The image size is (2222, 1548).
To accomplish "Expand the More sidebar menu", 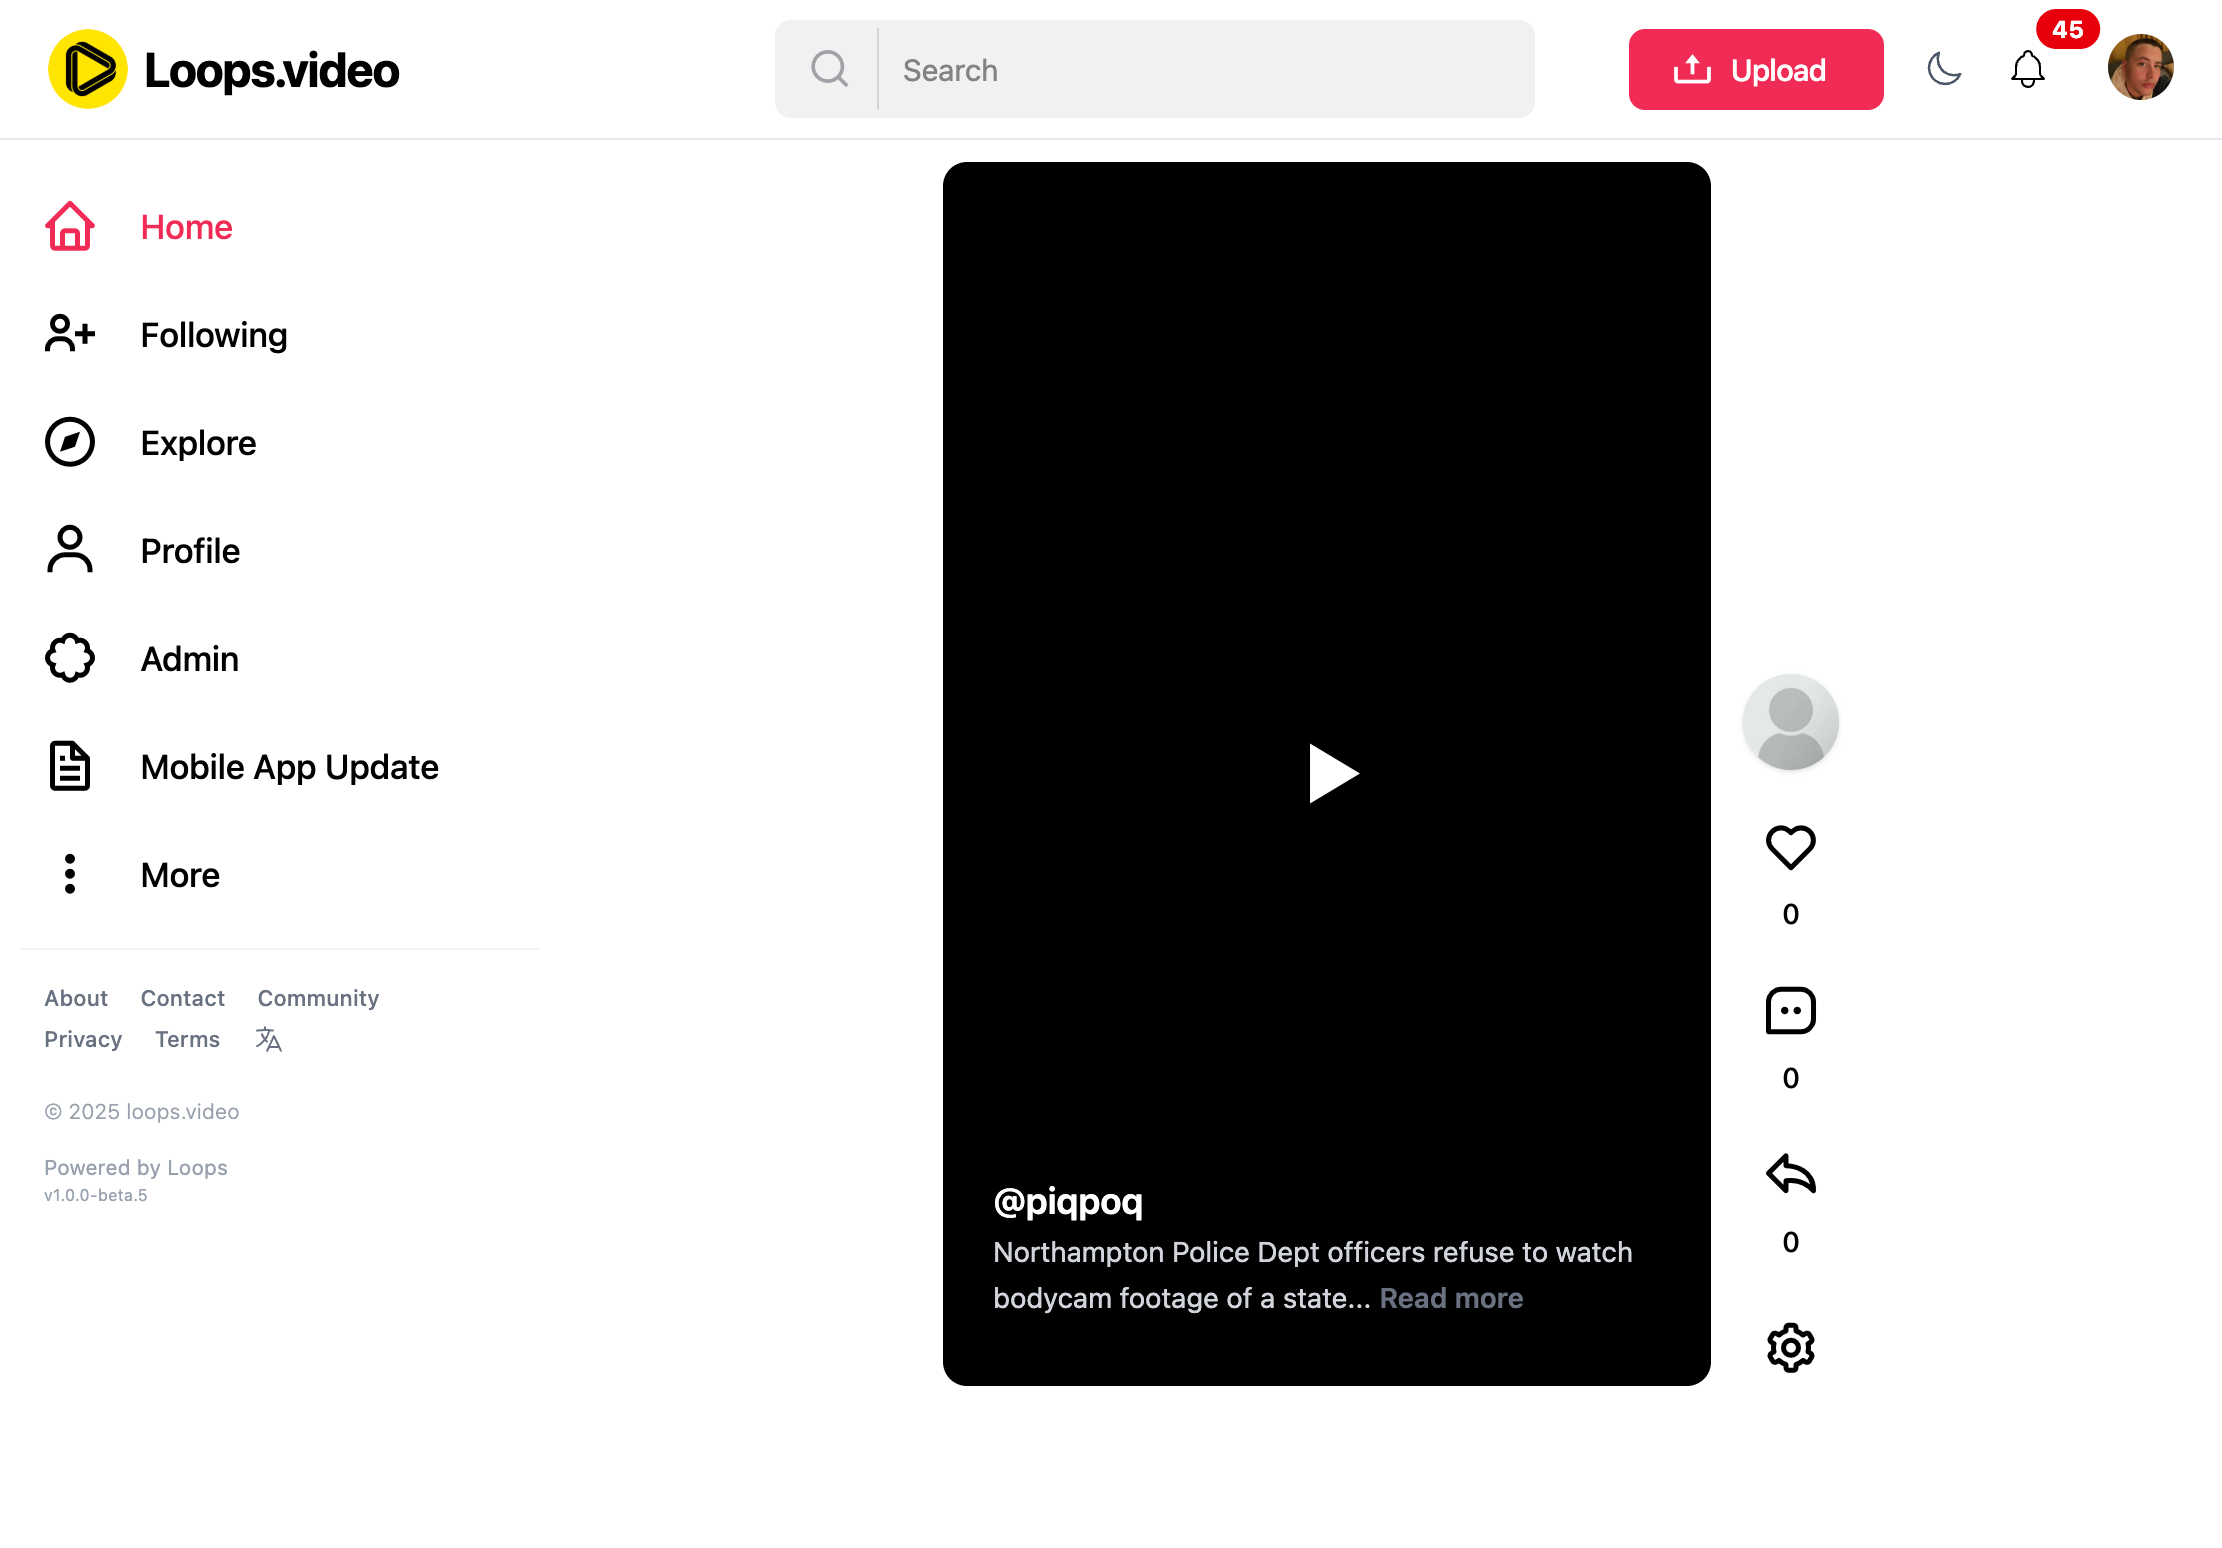I will click(180, 874).
